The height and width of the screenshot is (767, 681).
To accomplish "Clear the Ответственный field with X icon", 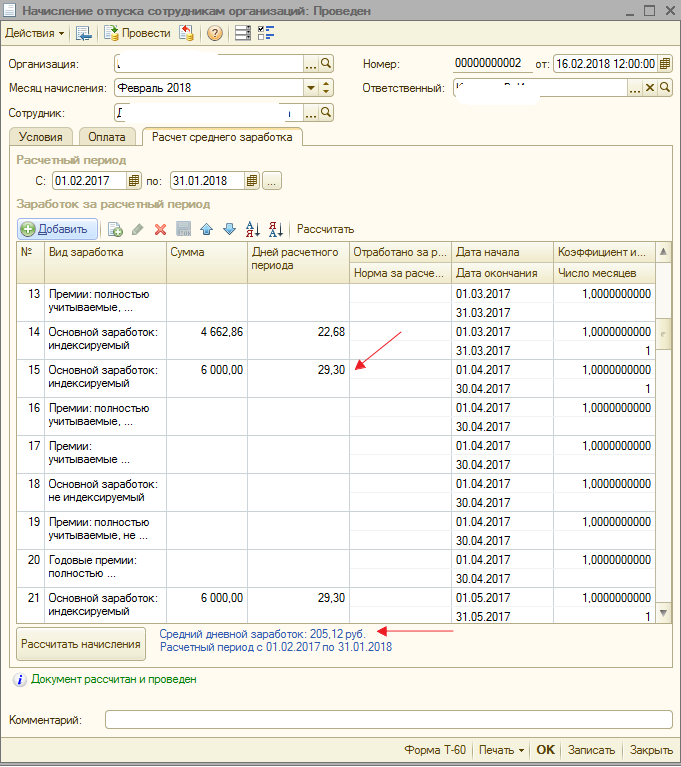I will click(649, 88).
